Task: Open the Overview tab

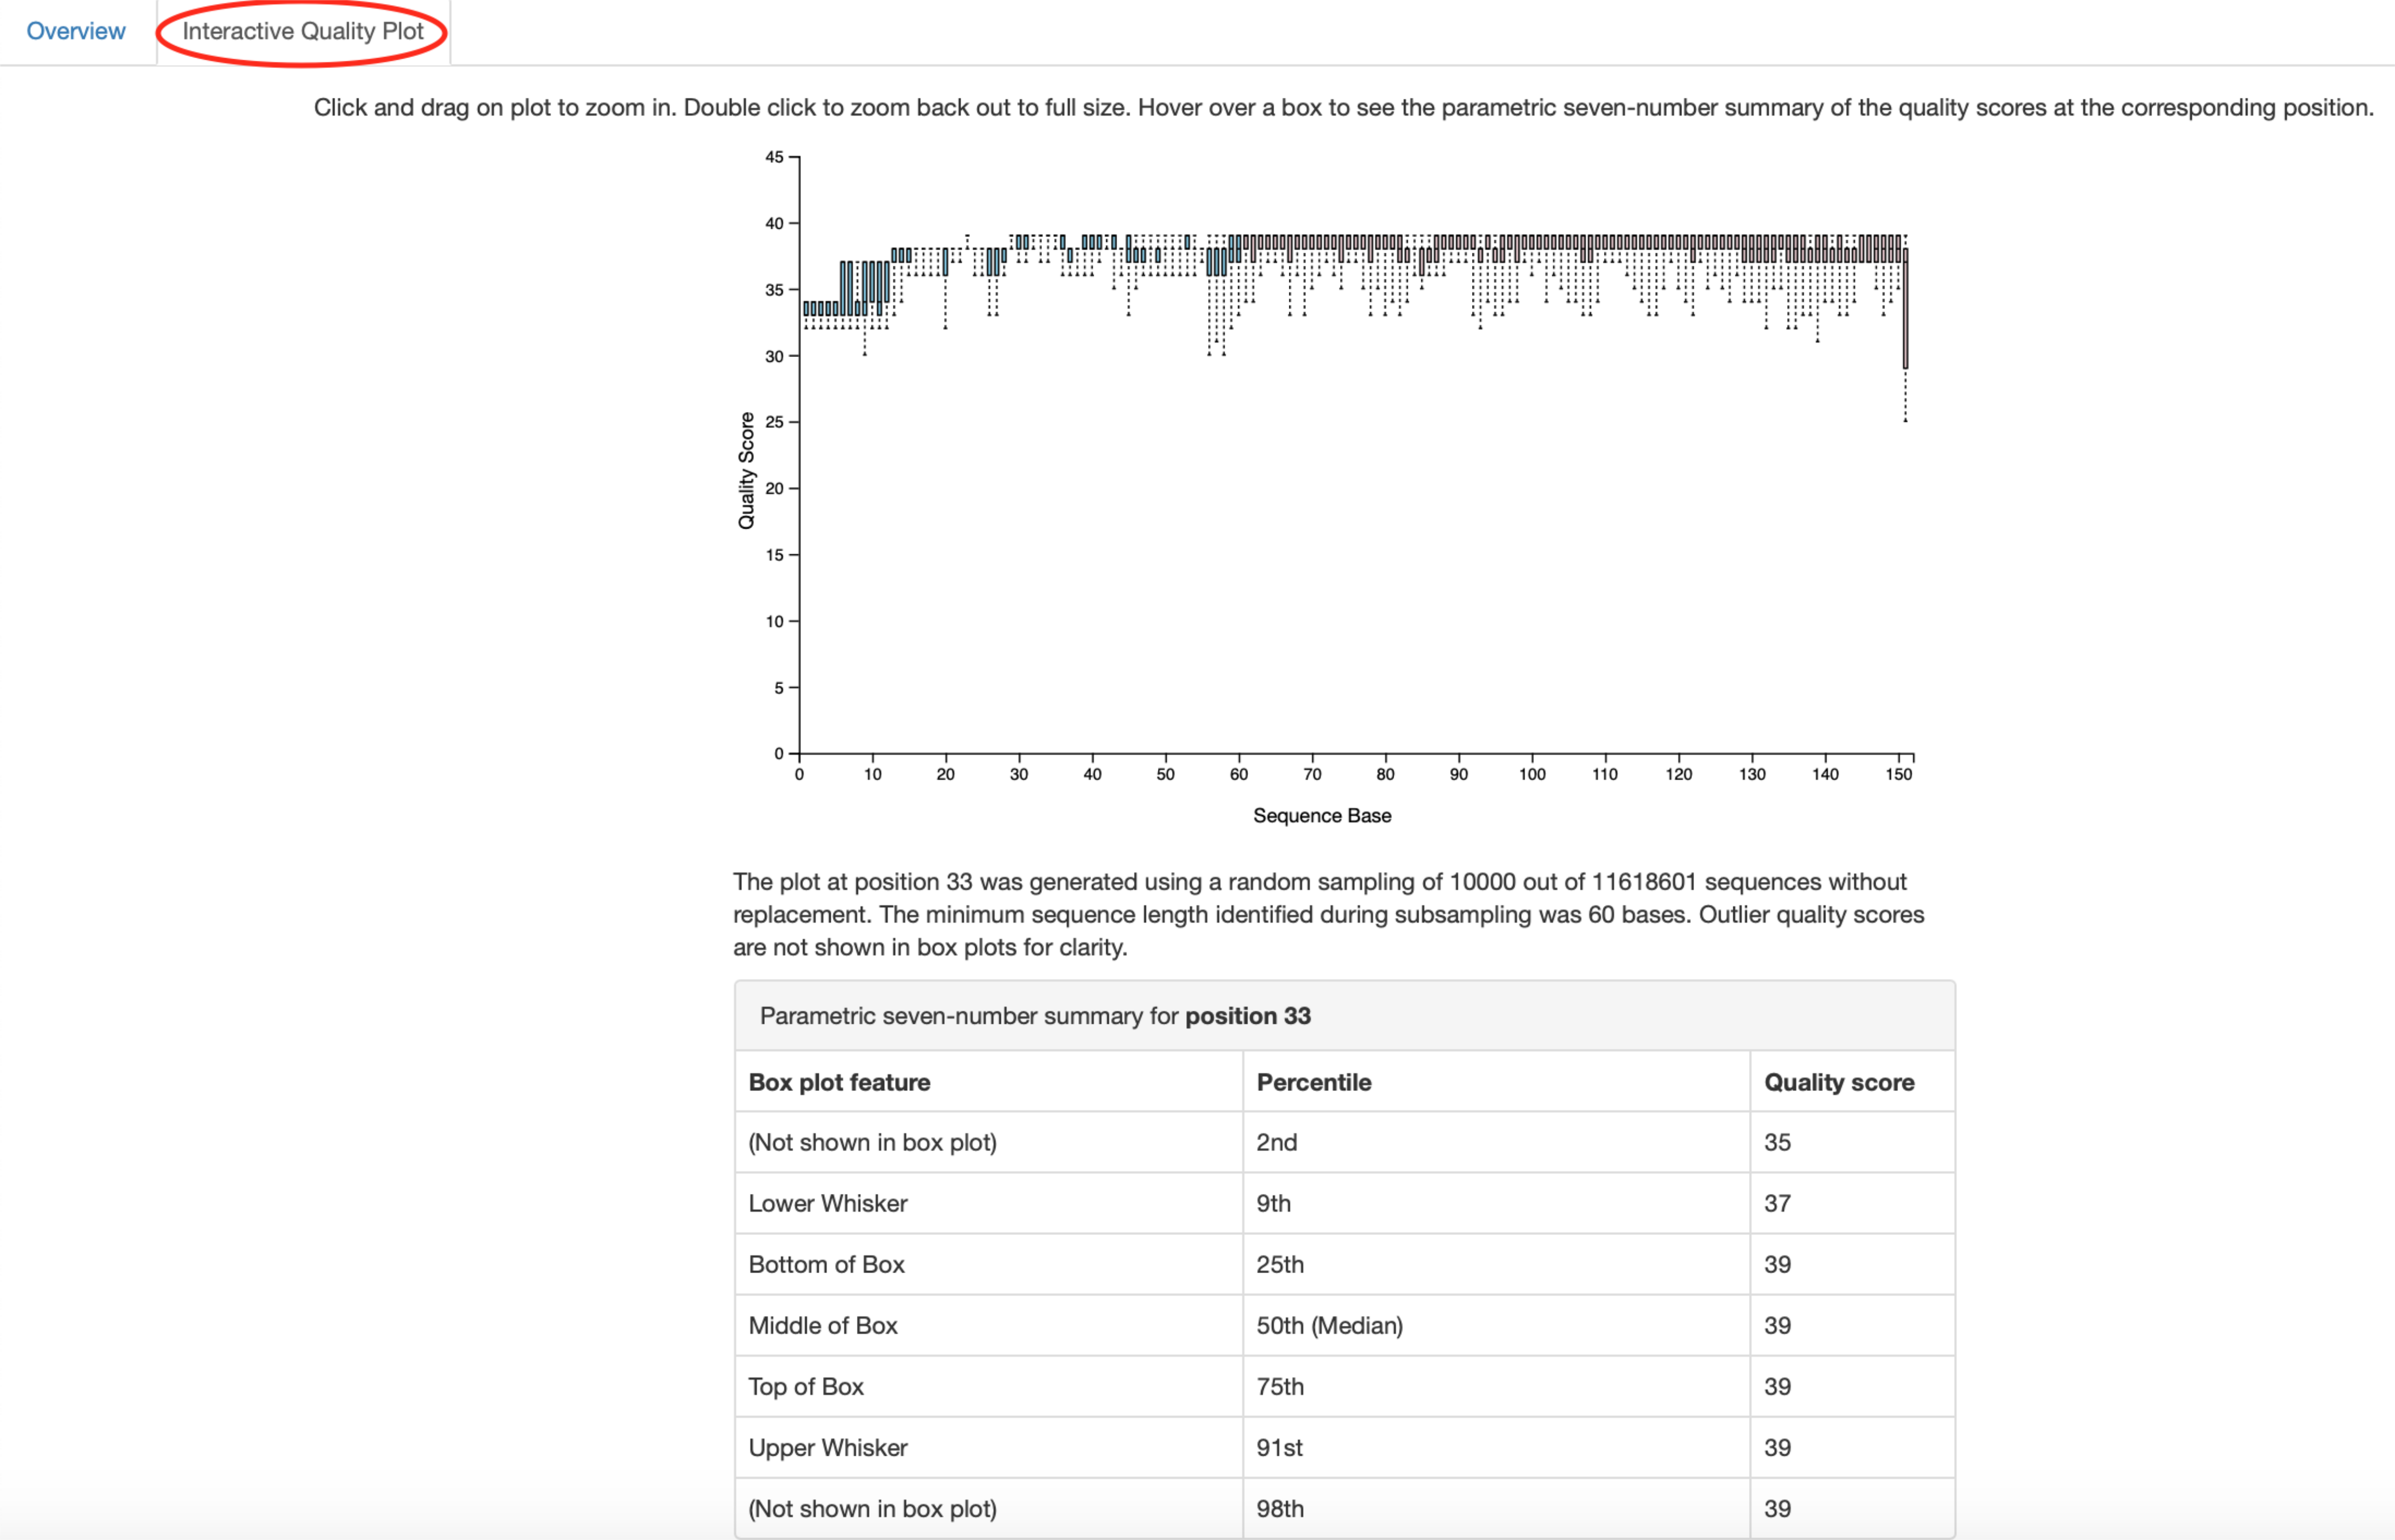Action: [x=76, y=31]
